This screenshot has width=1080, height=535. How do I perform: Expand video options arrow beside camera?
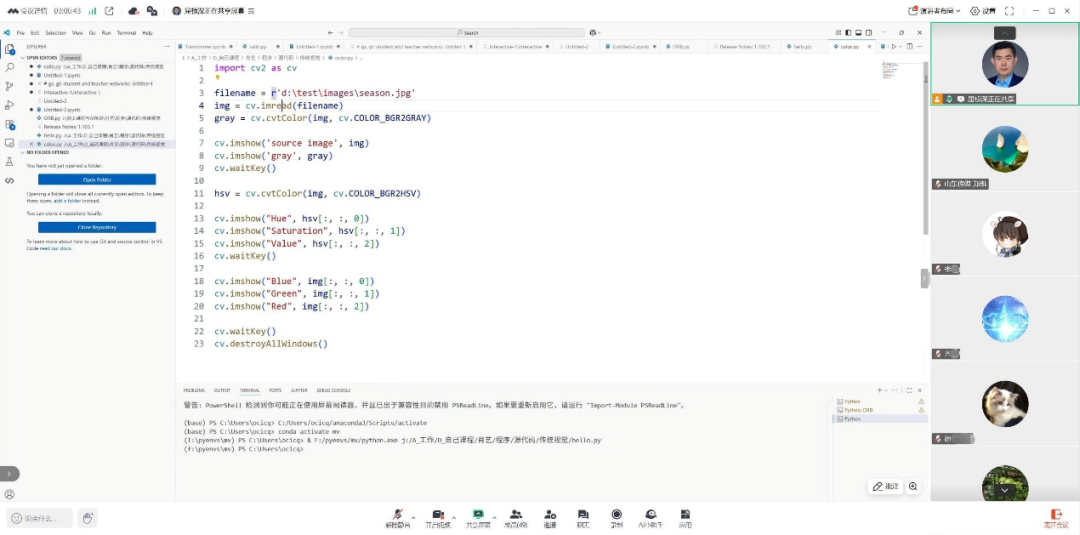[454, 518]
